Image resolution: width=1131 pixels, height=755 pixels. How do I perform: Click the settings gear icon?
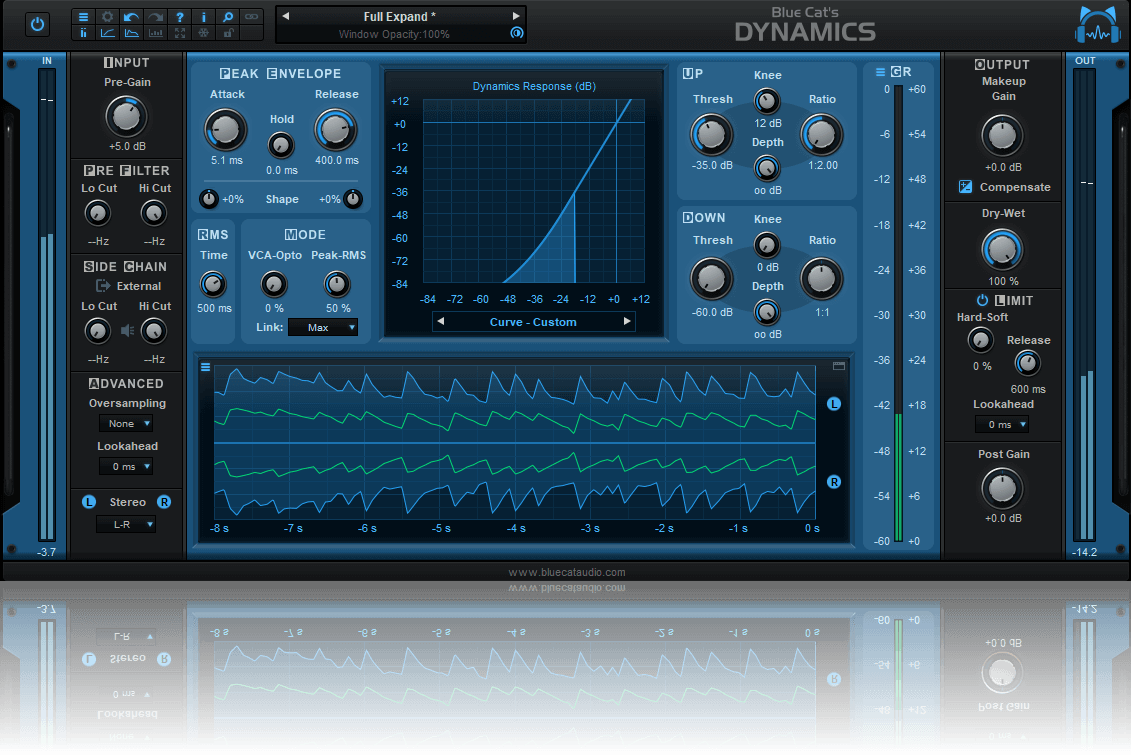coord(107,16)
